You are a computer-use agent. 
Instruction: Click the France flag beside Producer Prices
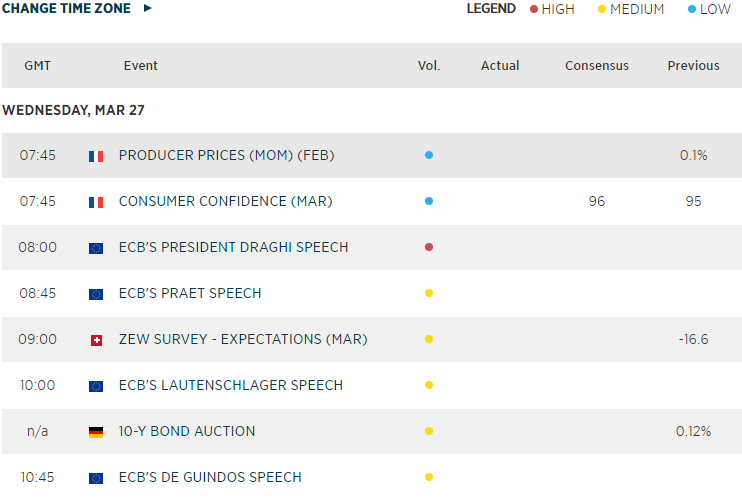click(x=96, y=156)
